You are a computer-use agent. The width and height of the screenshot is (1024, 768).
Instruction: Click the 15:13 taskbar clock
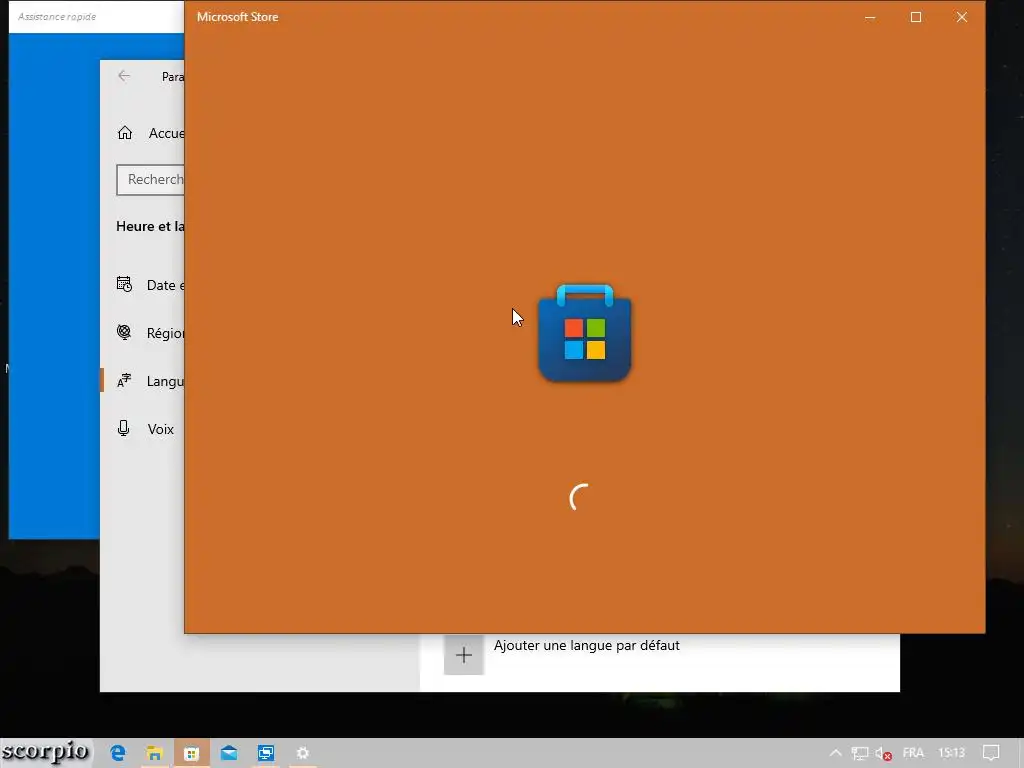(x=952, y=753)
